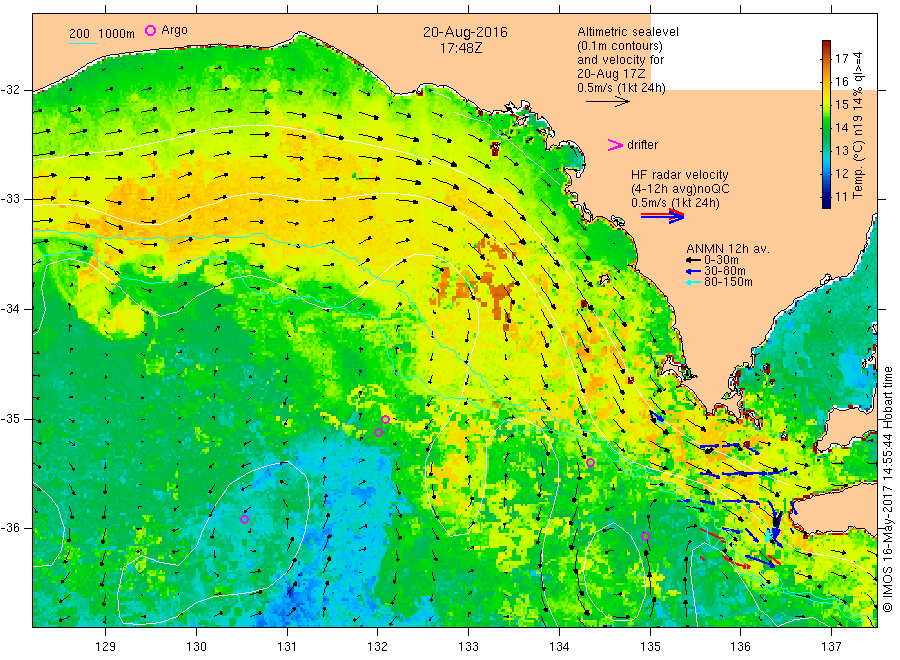Click the longitude axis label '135'

[x=650, y=647]
